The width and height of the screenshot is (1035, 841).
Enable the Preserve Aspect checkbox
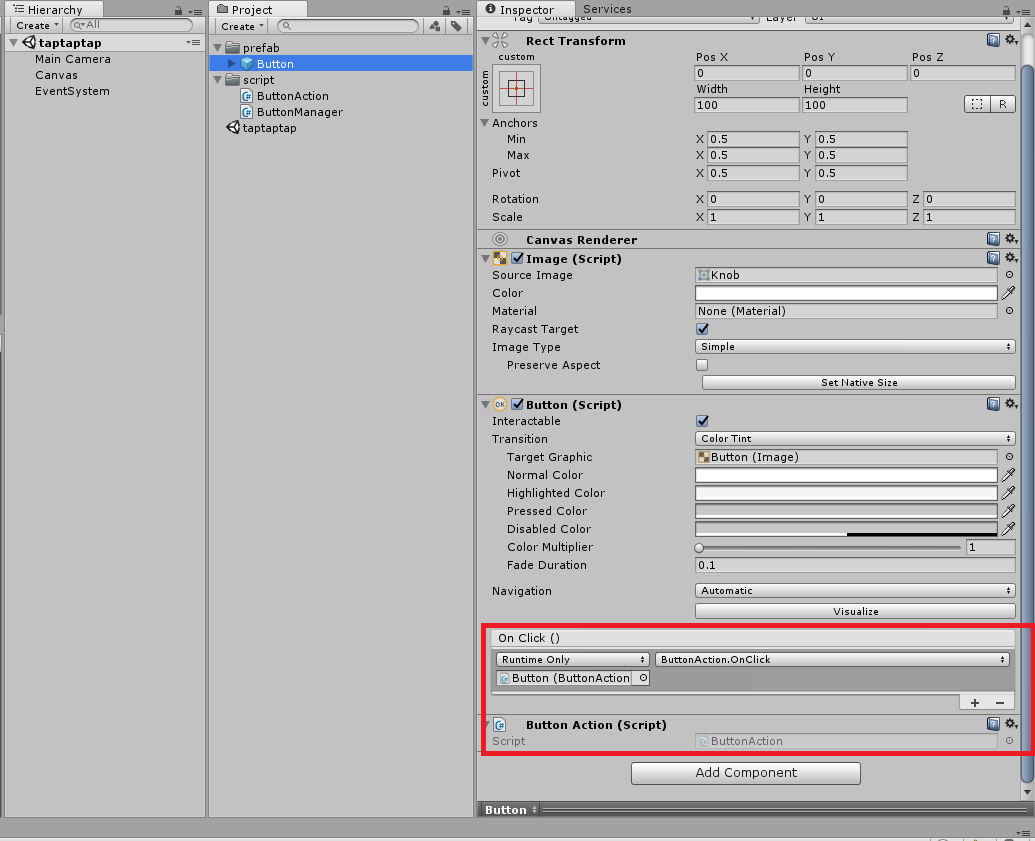pyautogui.click(x=702, y=365)
